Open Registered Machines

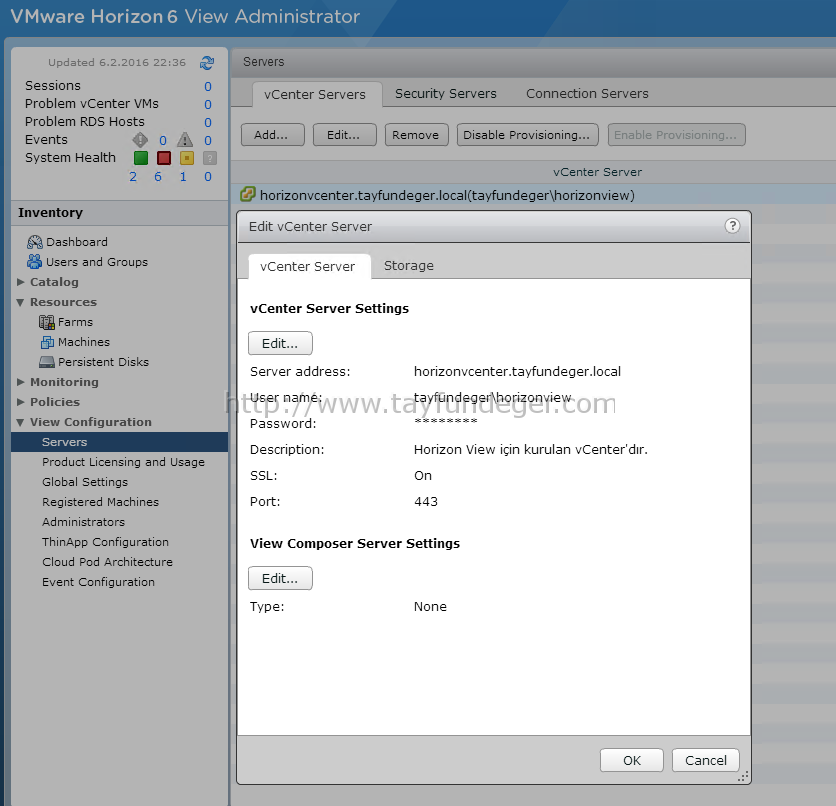click(100, 502)
